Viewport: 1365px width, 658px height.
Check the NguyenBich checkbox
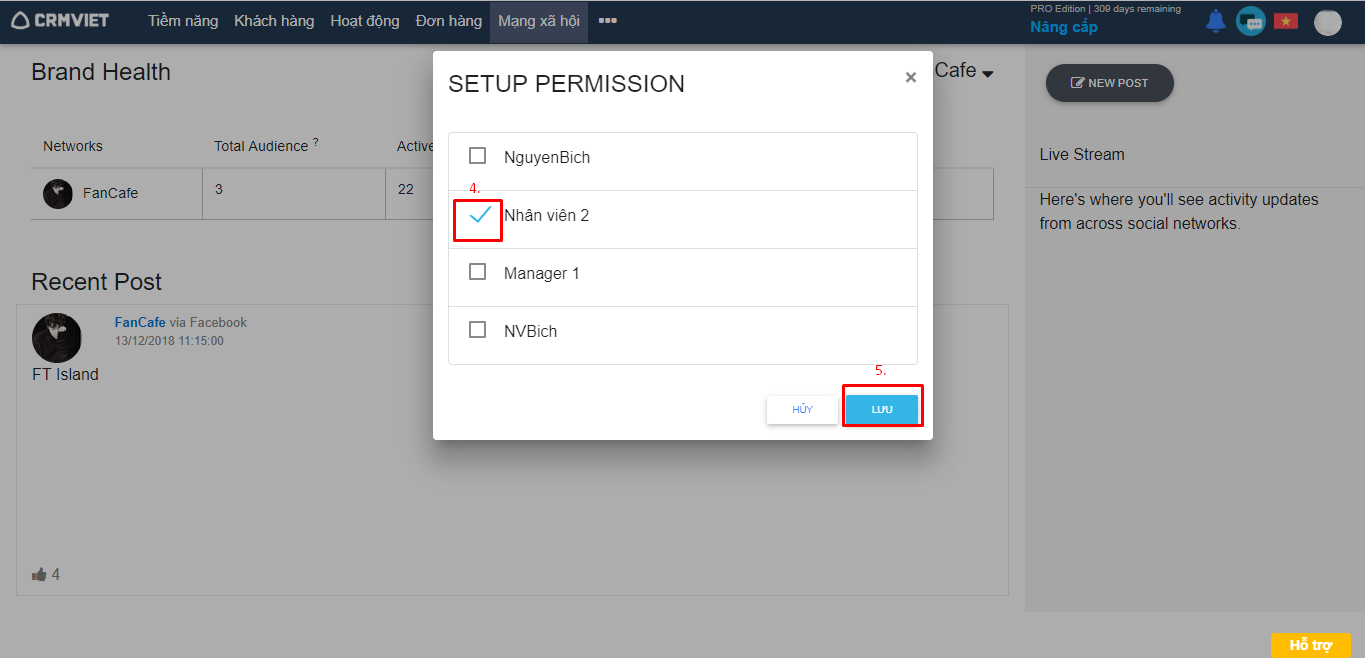point(478,156)
